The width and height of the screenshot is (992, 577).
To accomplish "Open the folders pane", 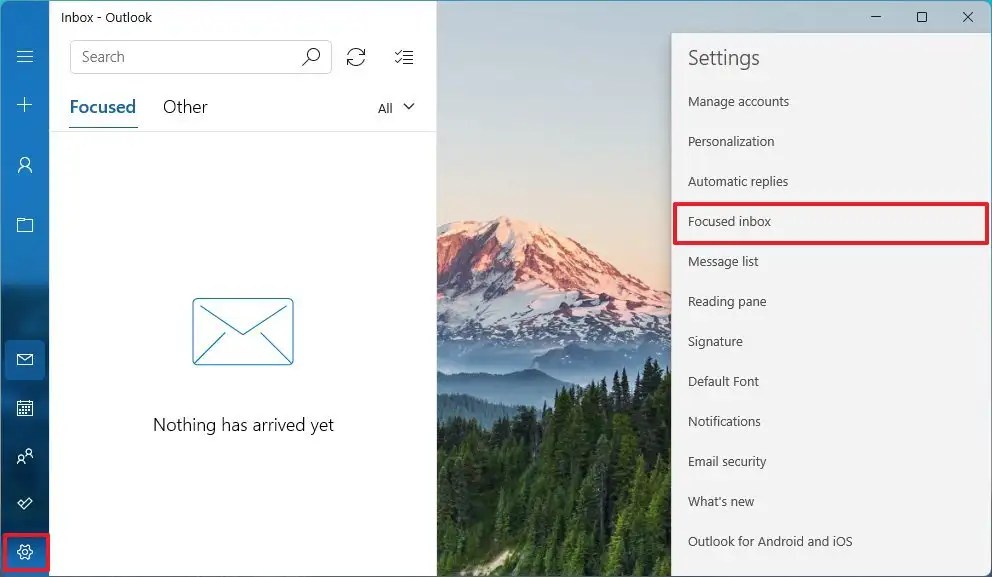I will pos(25,225).
